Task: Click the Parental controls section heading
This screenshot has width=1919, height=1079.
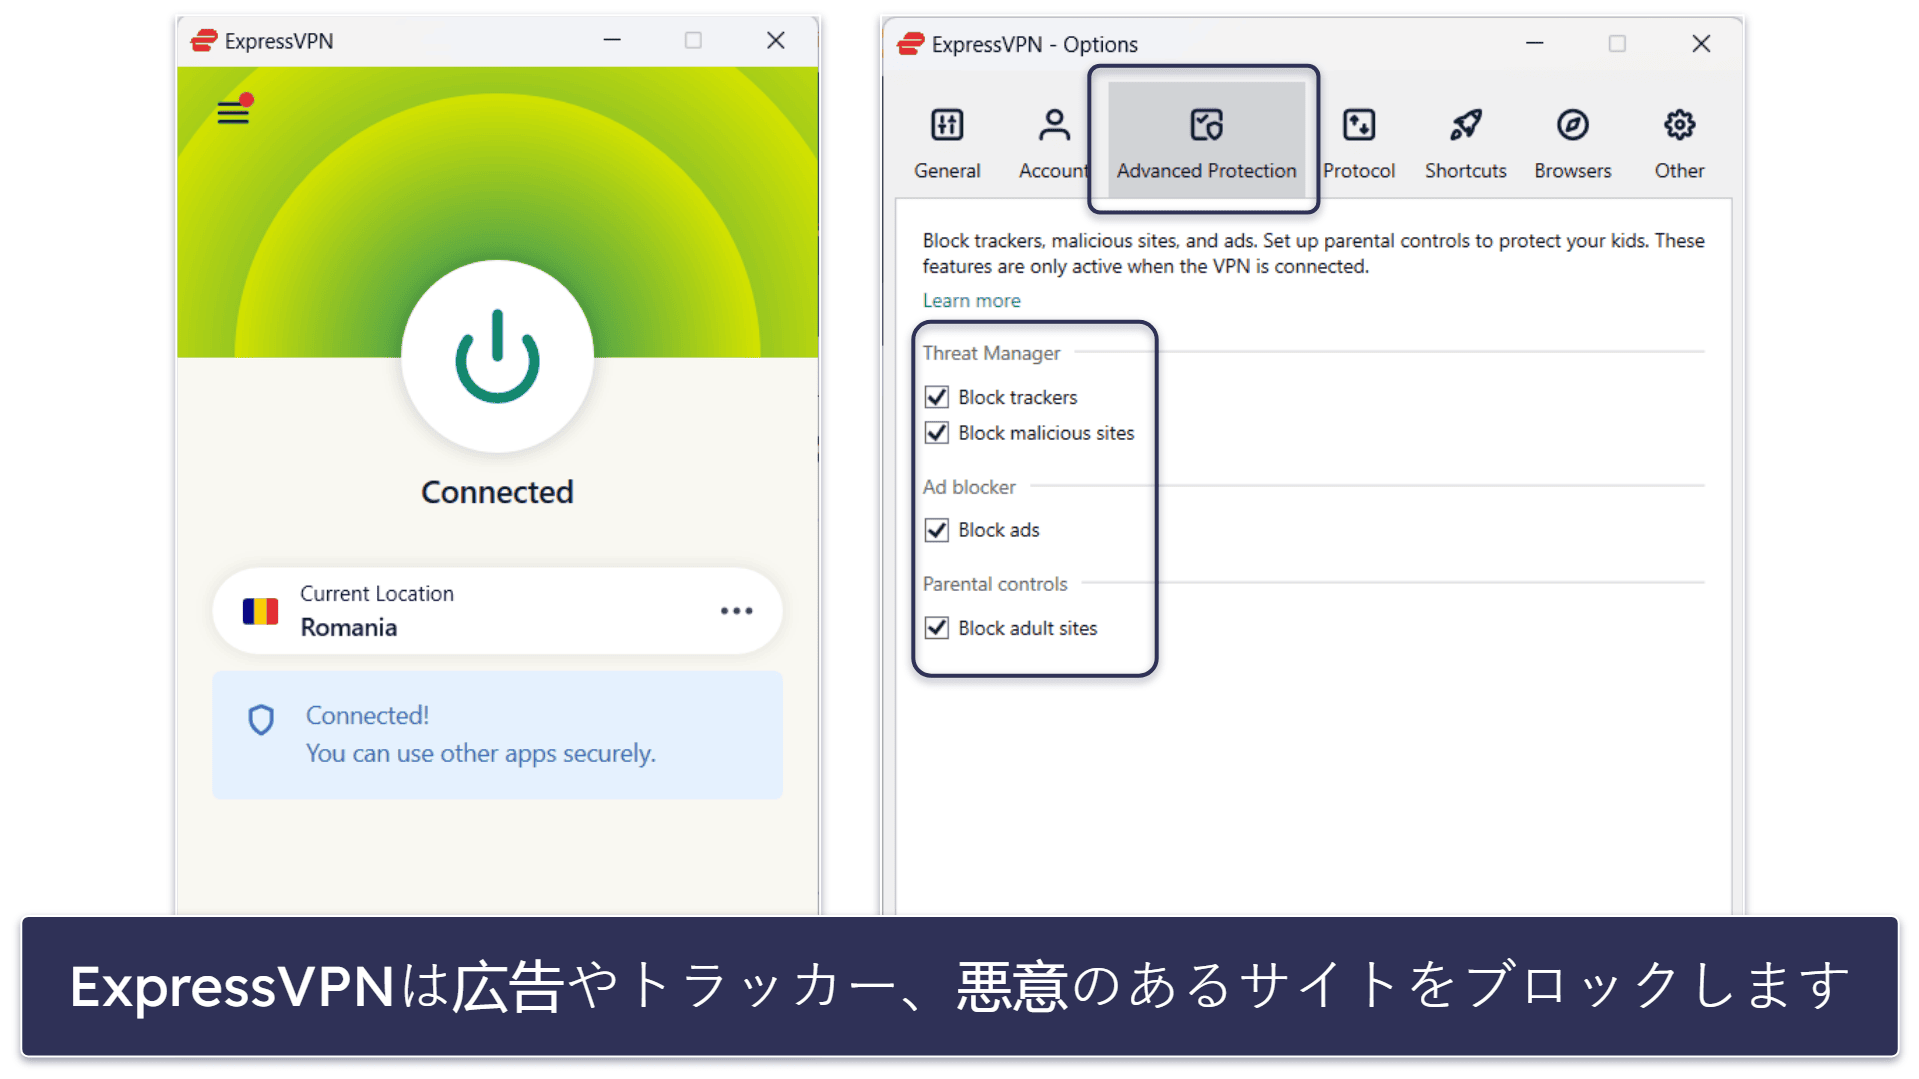Action: (995, 584)
